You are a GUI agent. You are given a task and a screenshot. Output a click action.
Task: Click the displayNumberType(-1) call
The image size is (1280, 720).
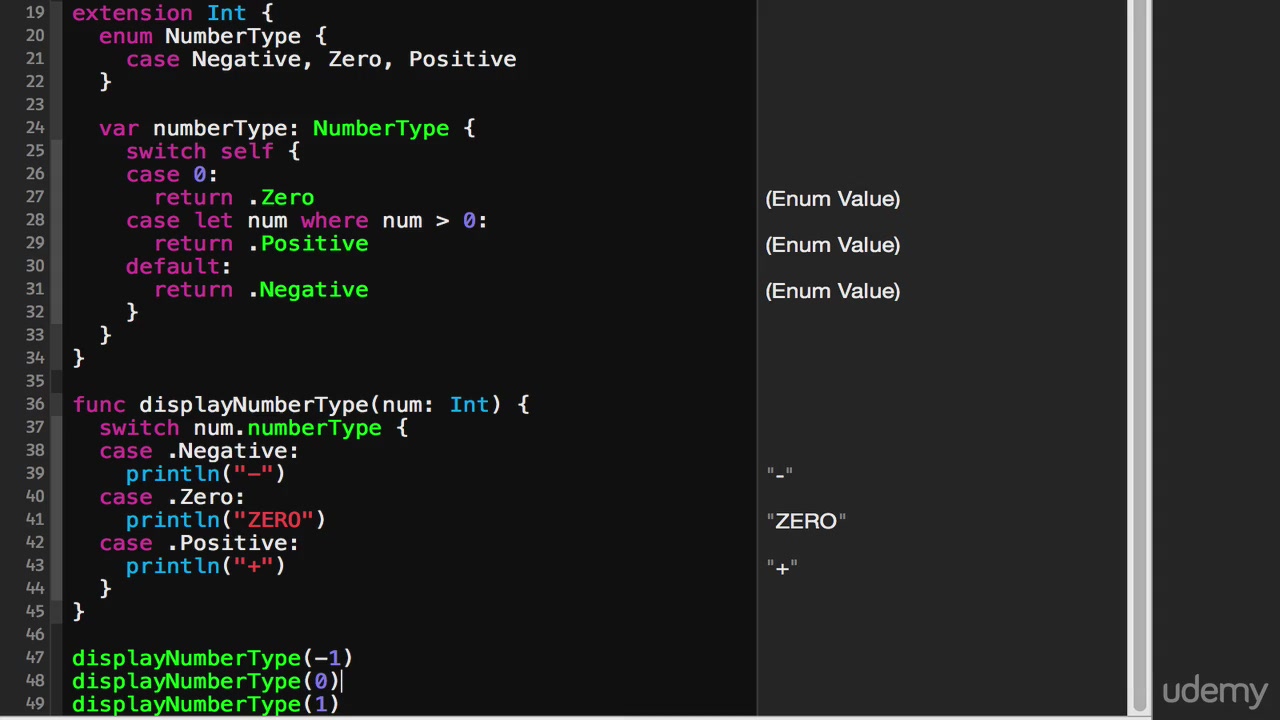point(212,658)
